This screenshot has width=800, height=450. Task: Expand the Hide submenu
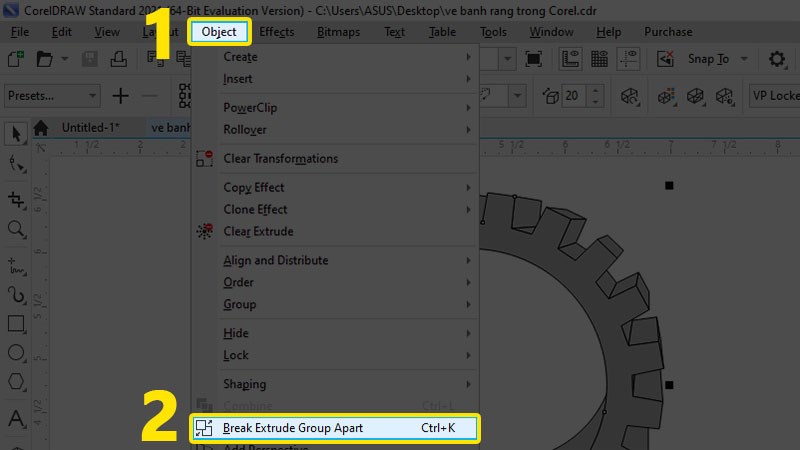tap(334, 333)
